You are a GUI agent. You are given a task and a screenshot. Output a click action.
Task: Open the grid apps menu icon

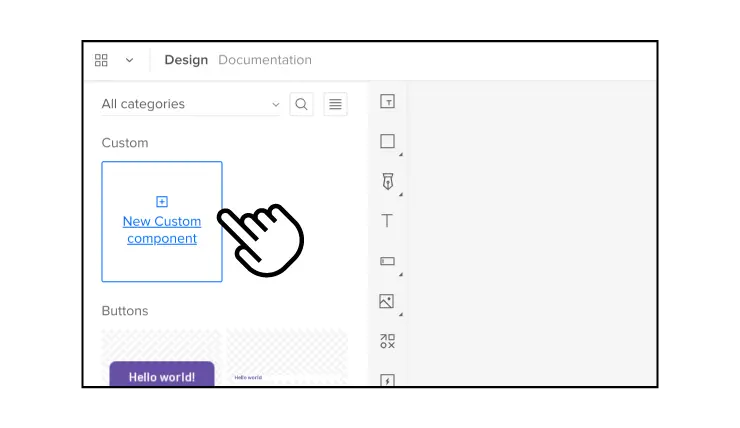pos(101,60)
